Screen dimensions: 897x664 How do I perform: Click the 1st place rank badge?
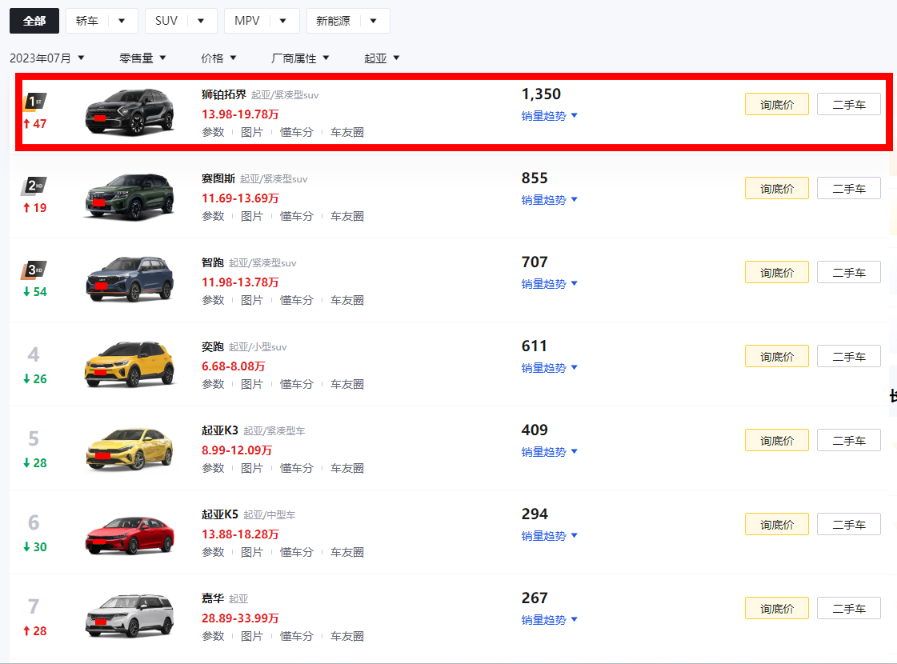click(34, 102)
